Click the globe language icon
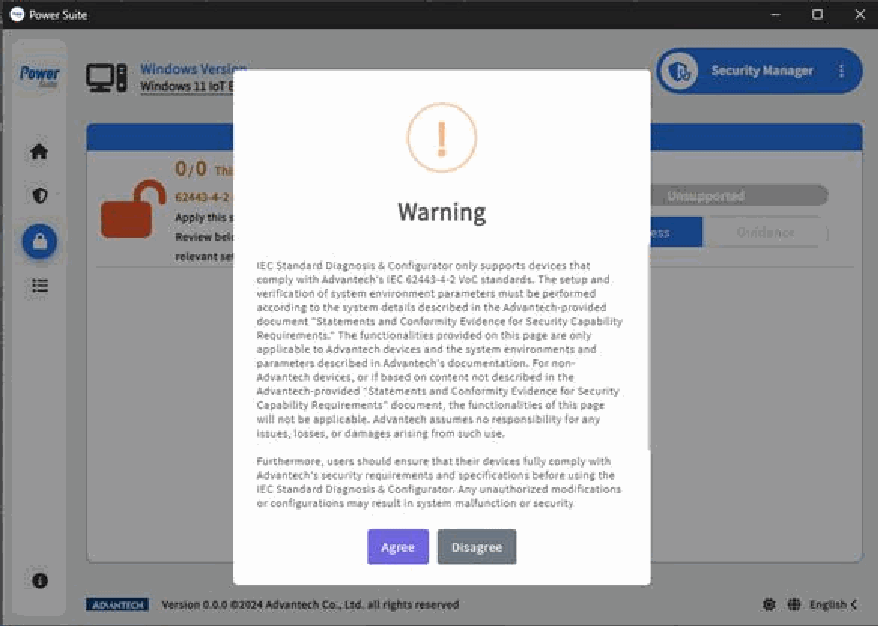 [x=794, y=604]
